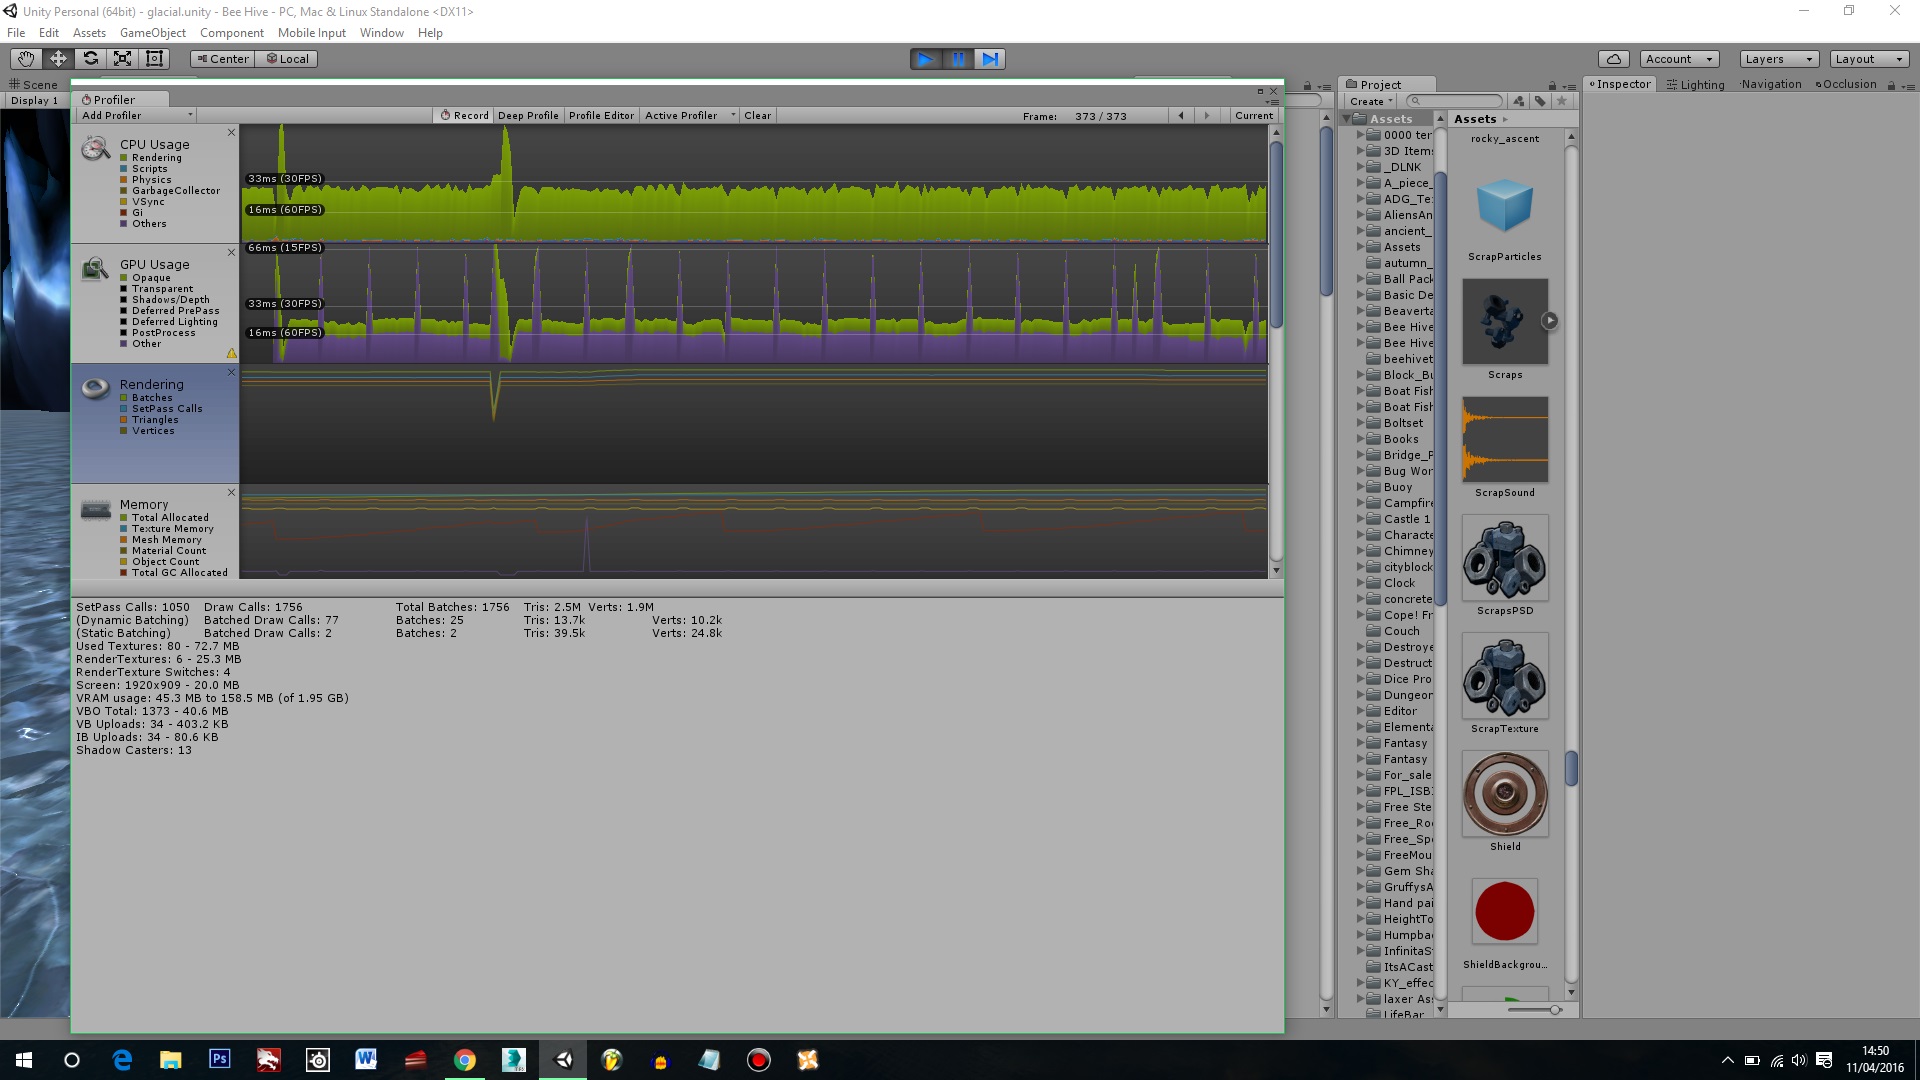Switch to the Scene tab
1920x1080 pixels.
click(x=34, y=85)
